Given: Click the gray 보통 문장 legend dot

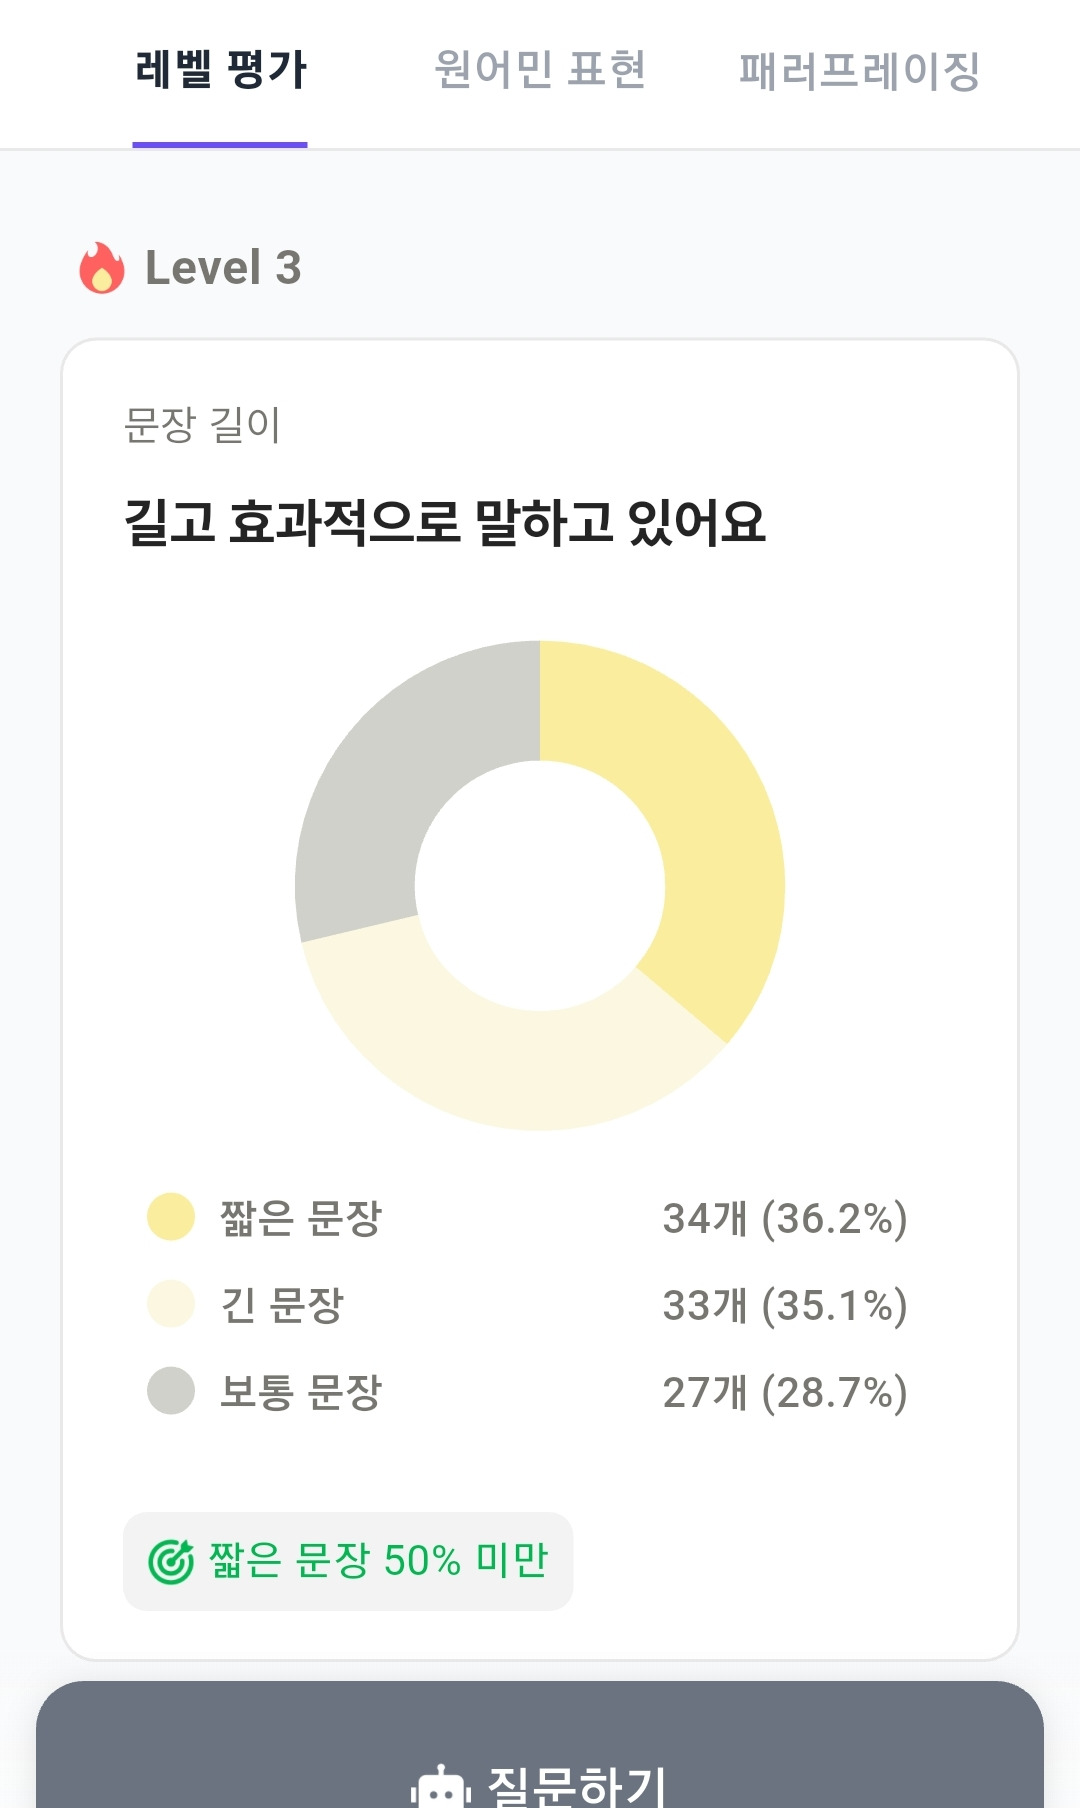Looking at the screenshot, I should pyautogui.click(x=171, y=1391).
